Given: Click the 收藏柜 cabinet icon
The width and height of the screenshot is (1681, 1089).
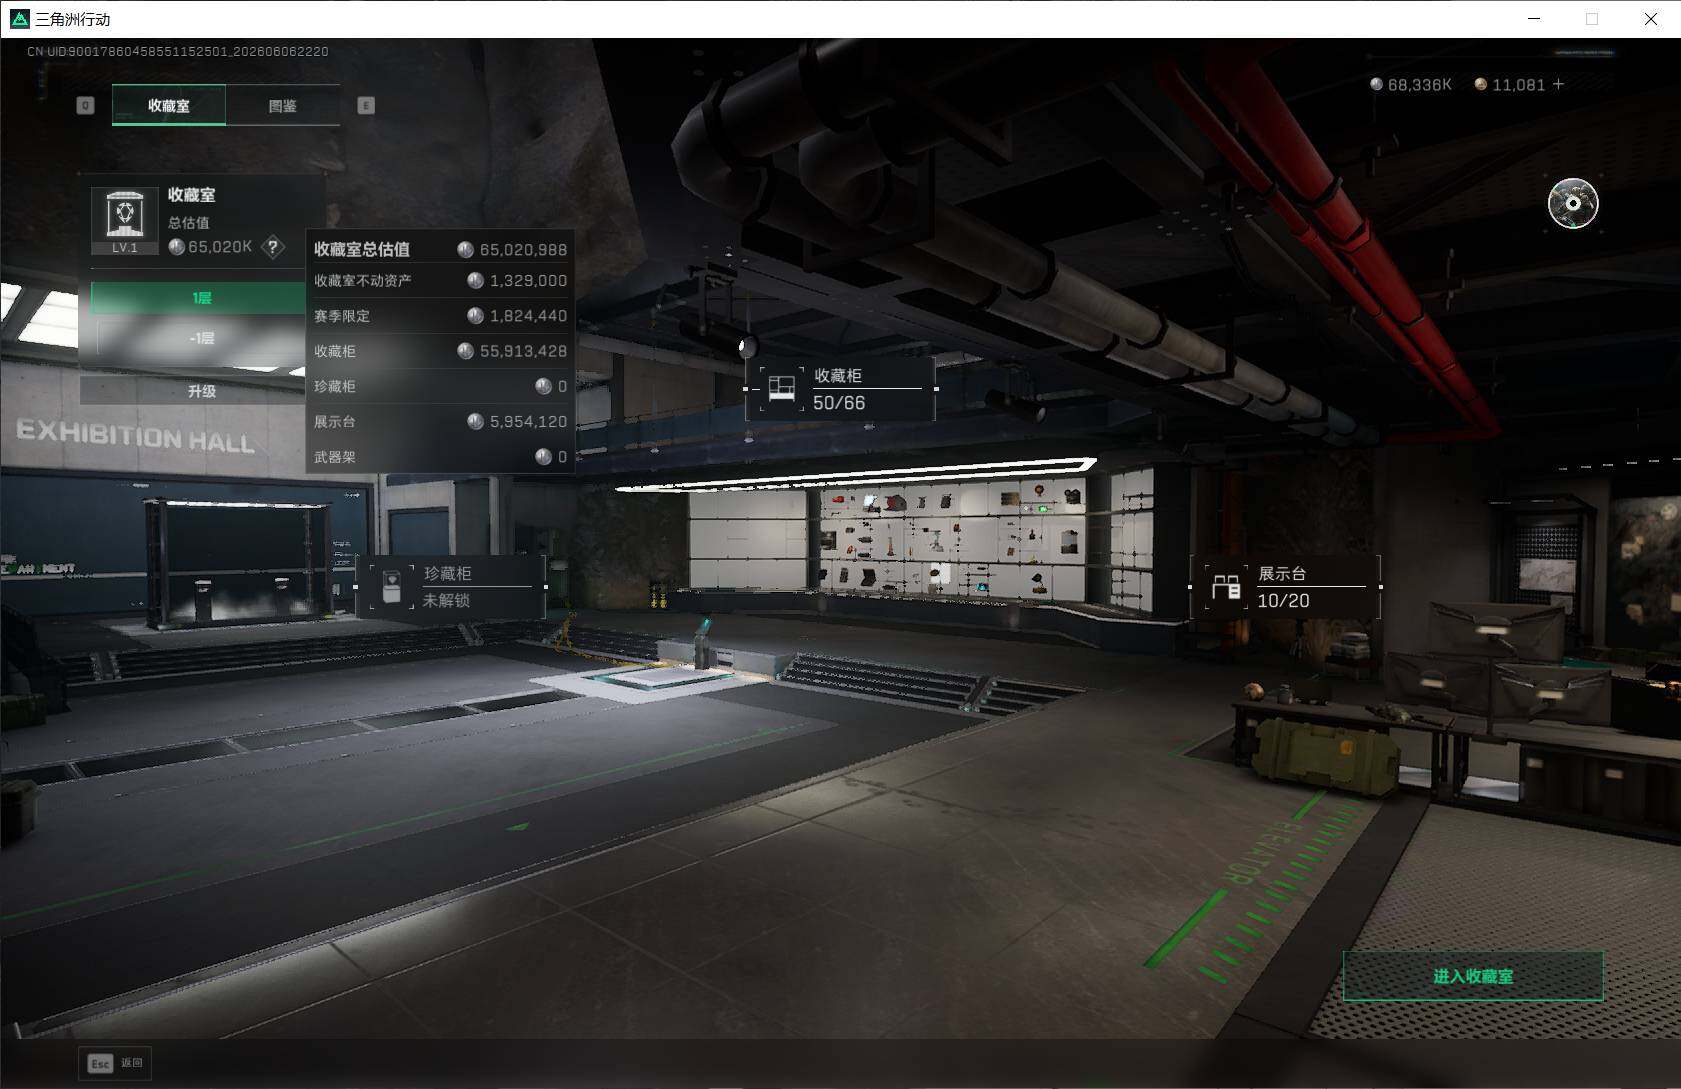Looking at the screenshot, I should 781,388.
